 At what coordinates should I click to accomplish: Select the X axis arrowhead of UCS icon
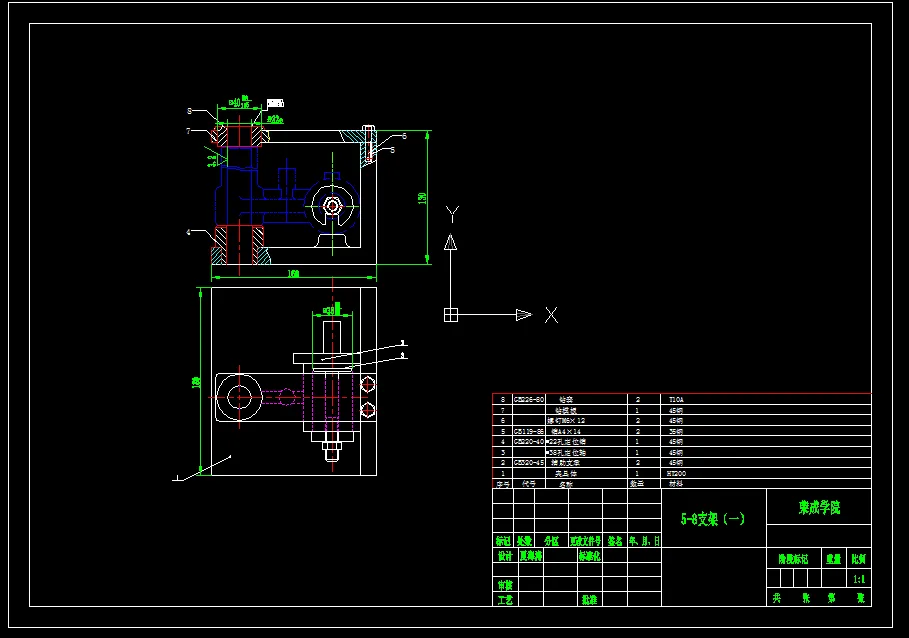[x=523, y=315]
